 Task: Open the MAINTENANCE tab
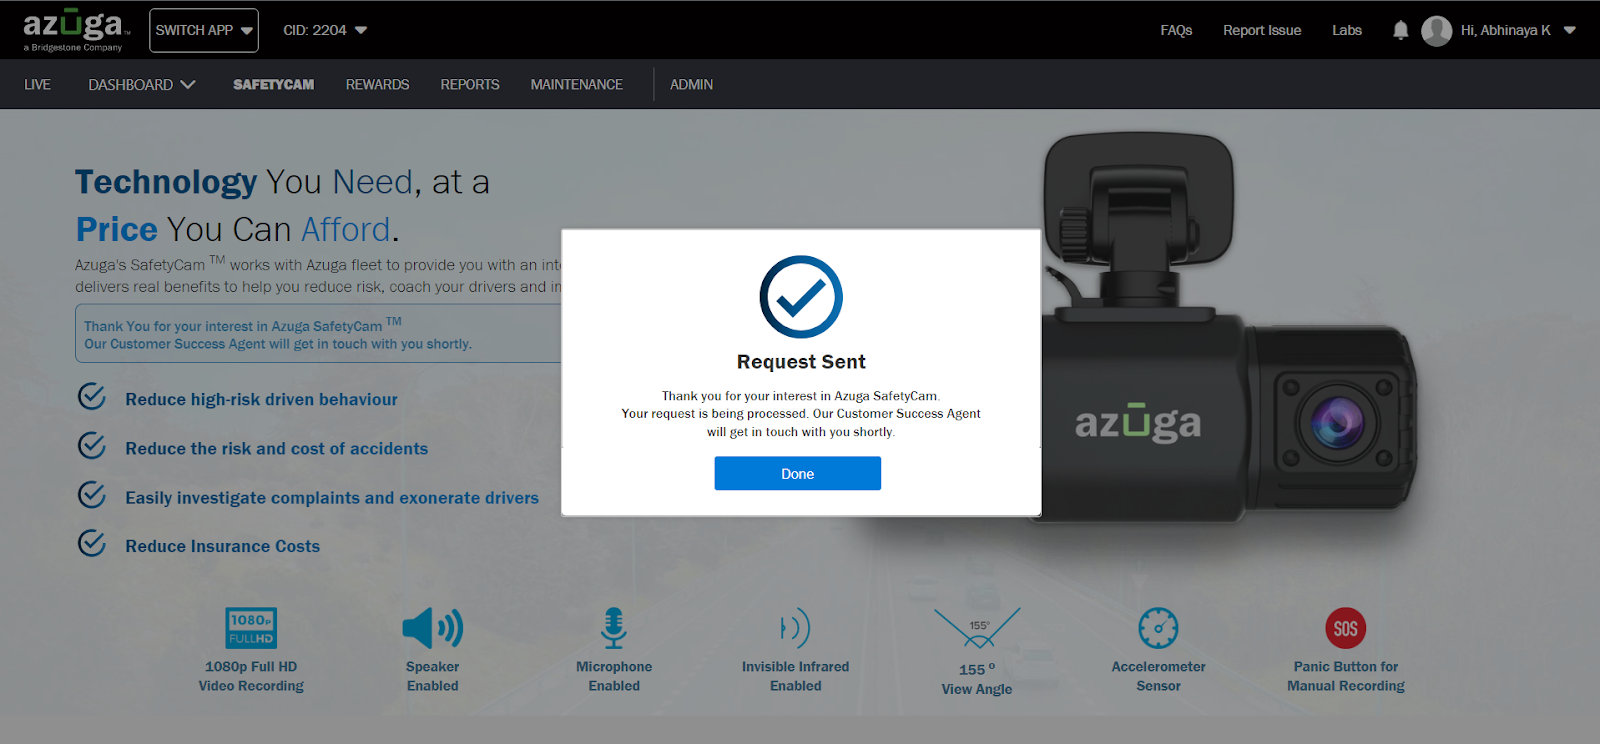point(576,85)
